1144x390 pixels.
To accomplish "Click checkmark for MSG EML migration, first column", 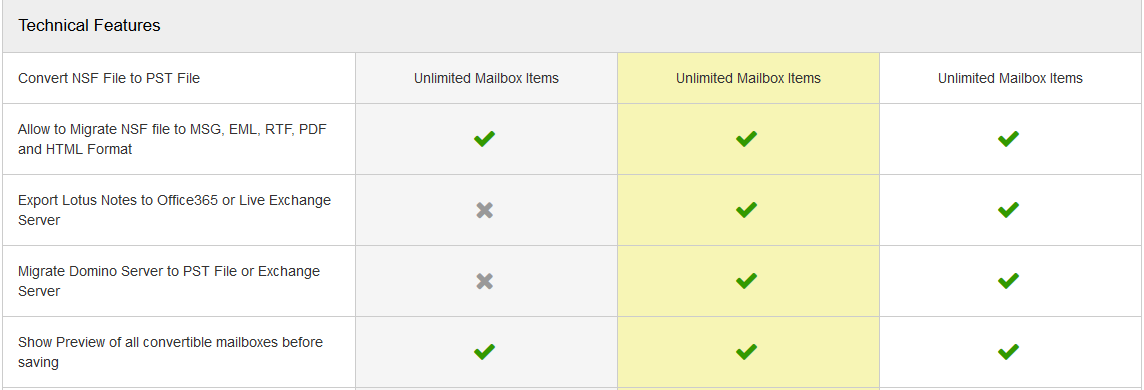I will [x=484, y=139].
